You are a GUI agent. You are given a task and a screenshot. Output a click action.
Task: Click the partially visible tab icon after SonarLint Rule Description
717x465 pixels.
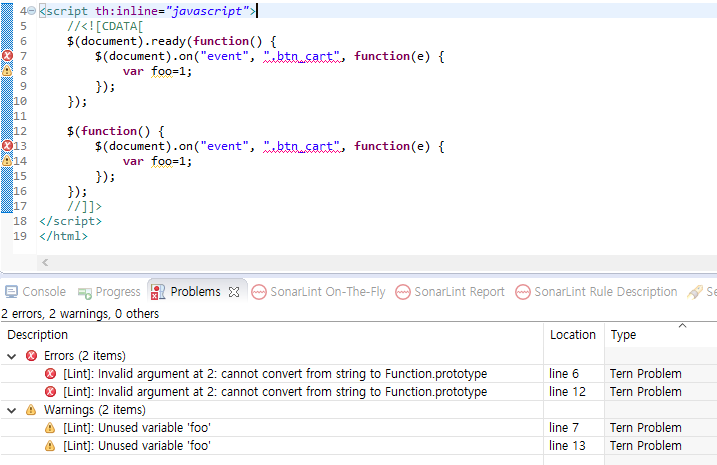695,292
